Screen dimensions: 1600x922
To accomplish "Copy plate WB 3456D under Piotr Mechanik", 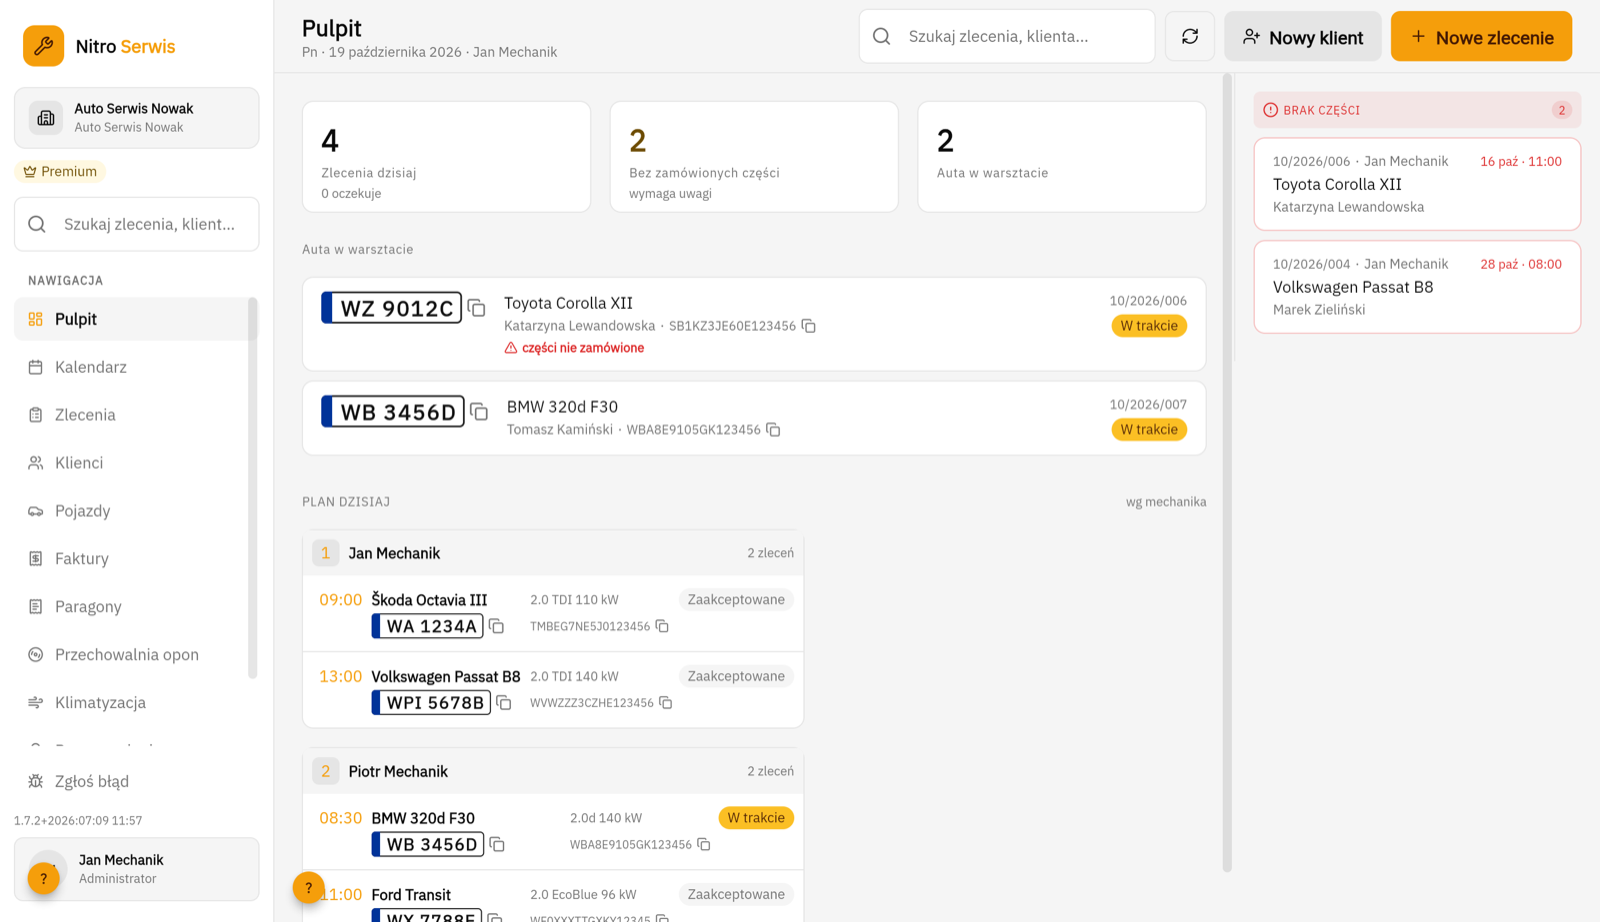I will coord(497,845).
